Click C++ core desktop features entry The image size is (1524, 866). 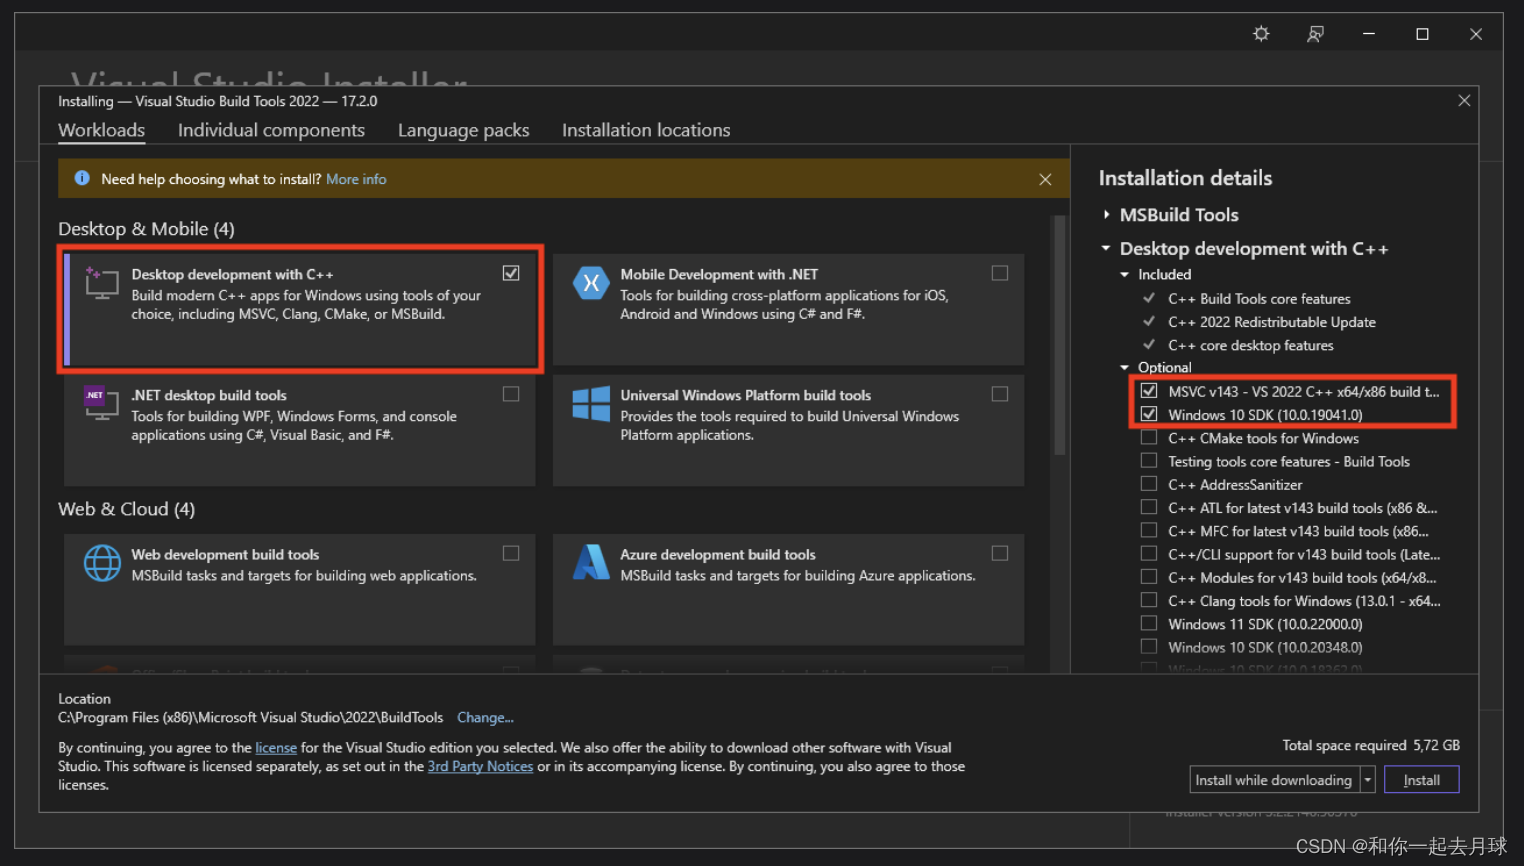1251,345
